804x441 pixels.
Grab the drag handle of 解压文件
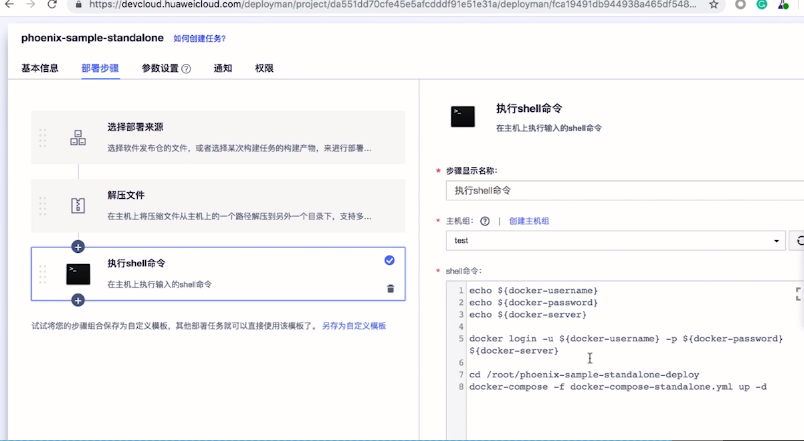click(x=43, y=206)
